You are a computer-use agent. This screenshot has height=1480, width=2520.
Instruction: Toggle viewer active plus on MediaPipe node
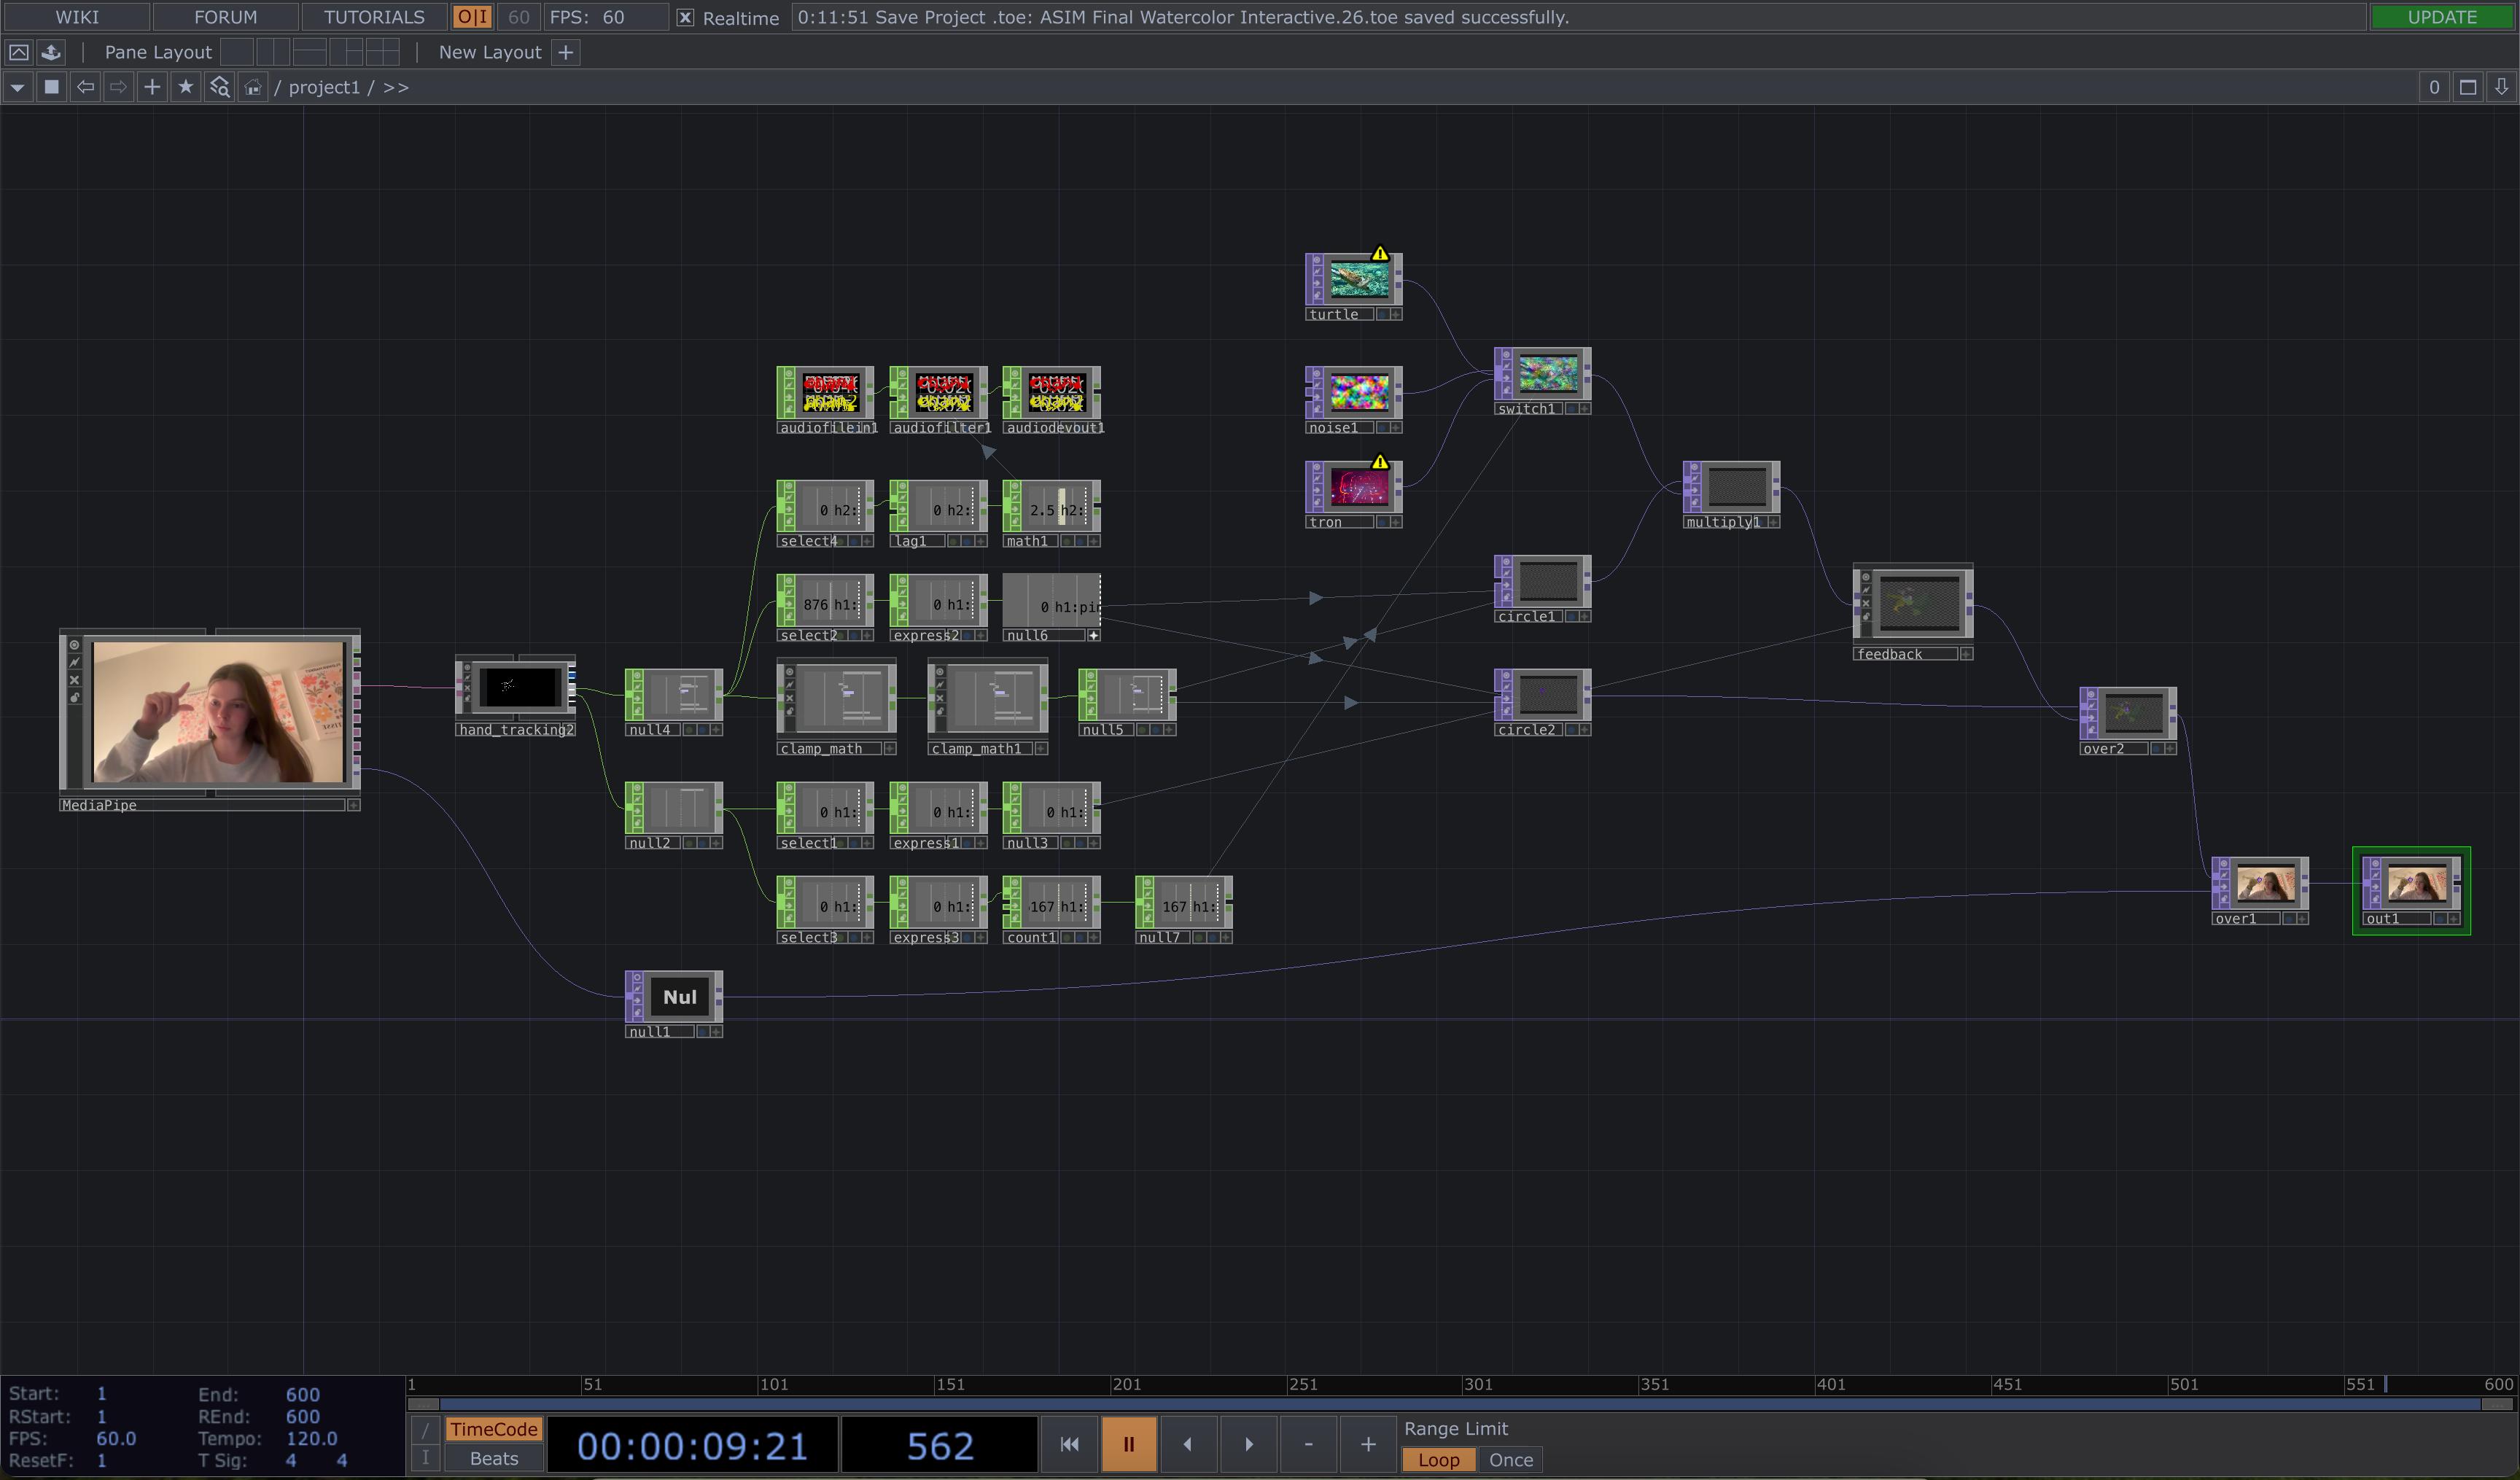(353, 805)
